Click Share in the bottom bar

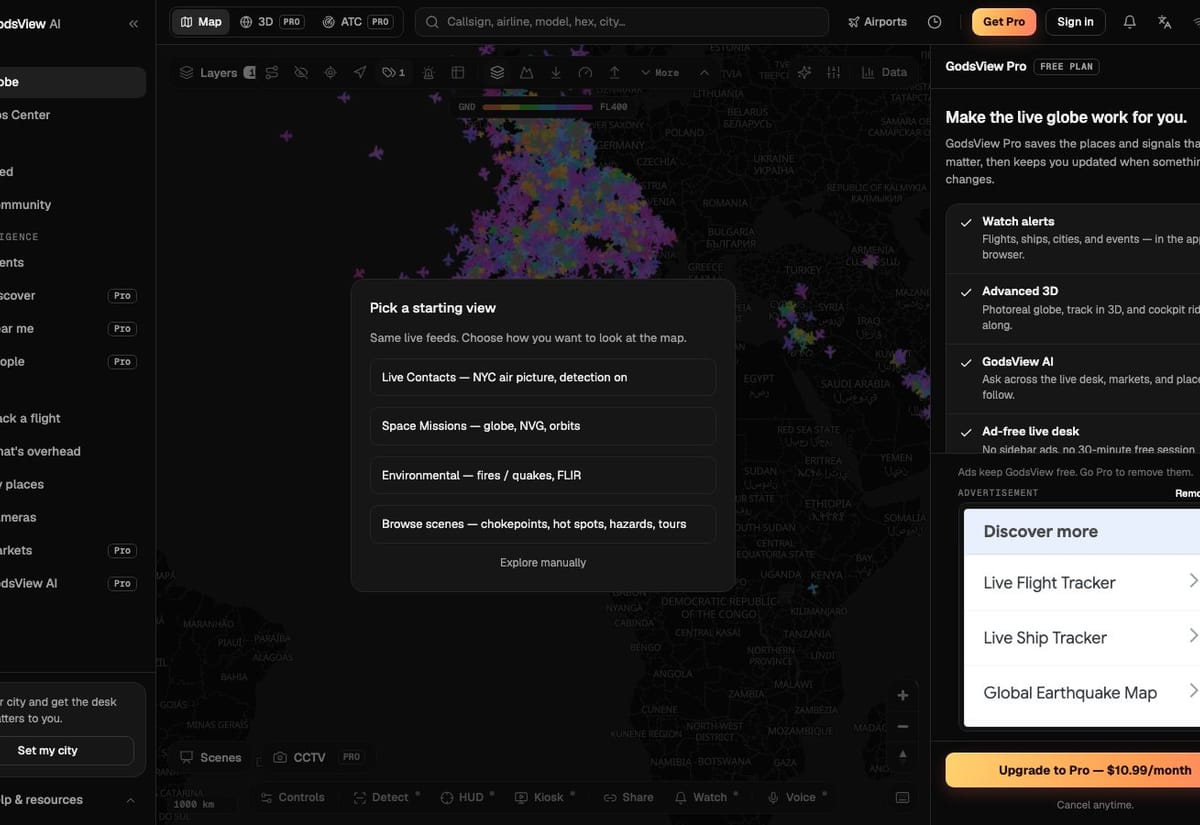pos(628,797)
